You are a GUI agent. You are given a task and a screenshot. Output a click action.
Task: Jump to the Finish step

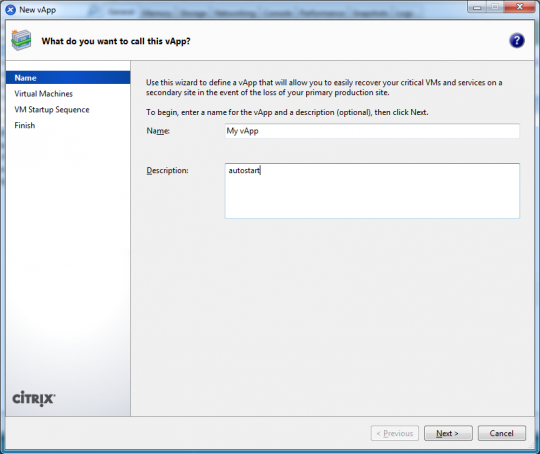(24, 125)
